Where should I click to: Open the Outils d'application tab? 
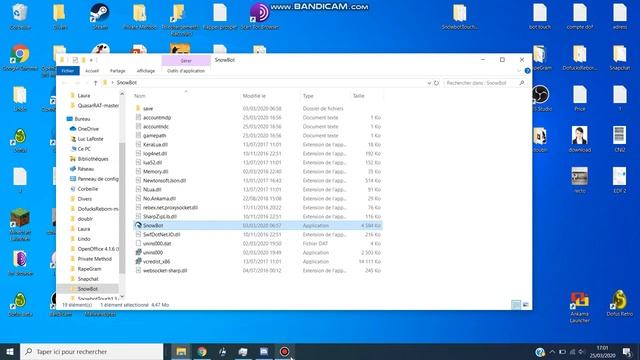point(186,71)
